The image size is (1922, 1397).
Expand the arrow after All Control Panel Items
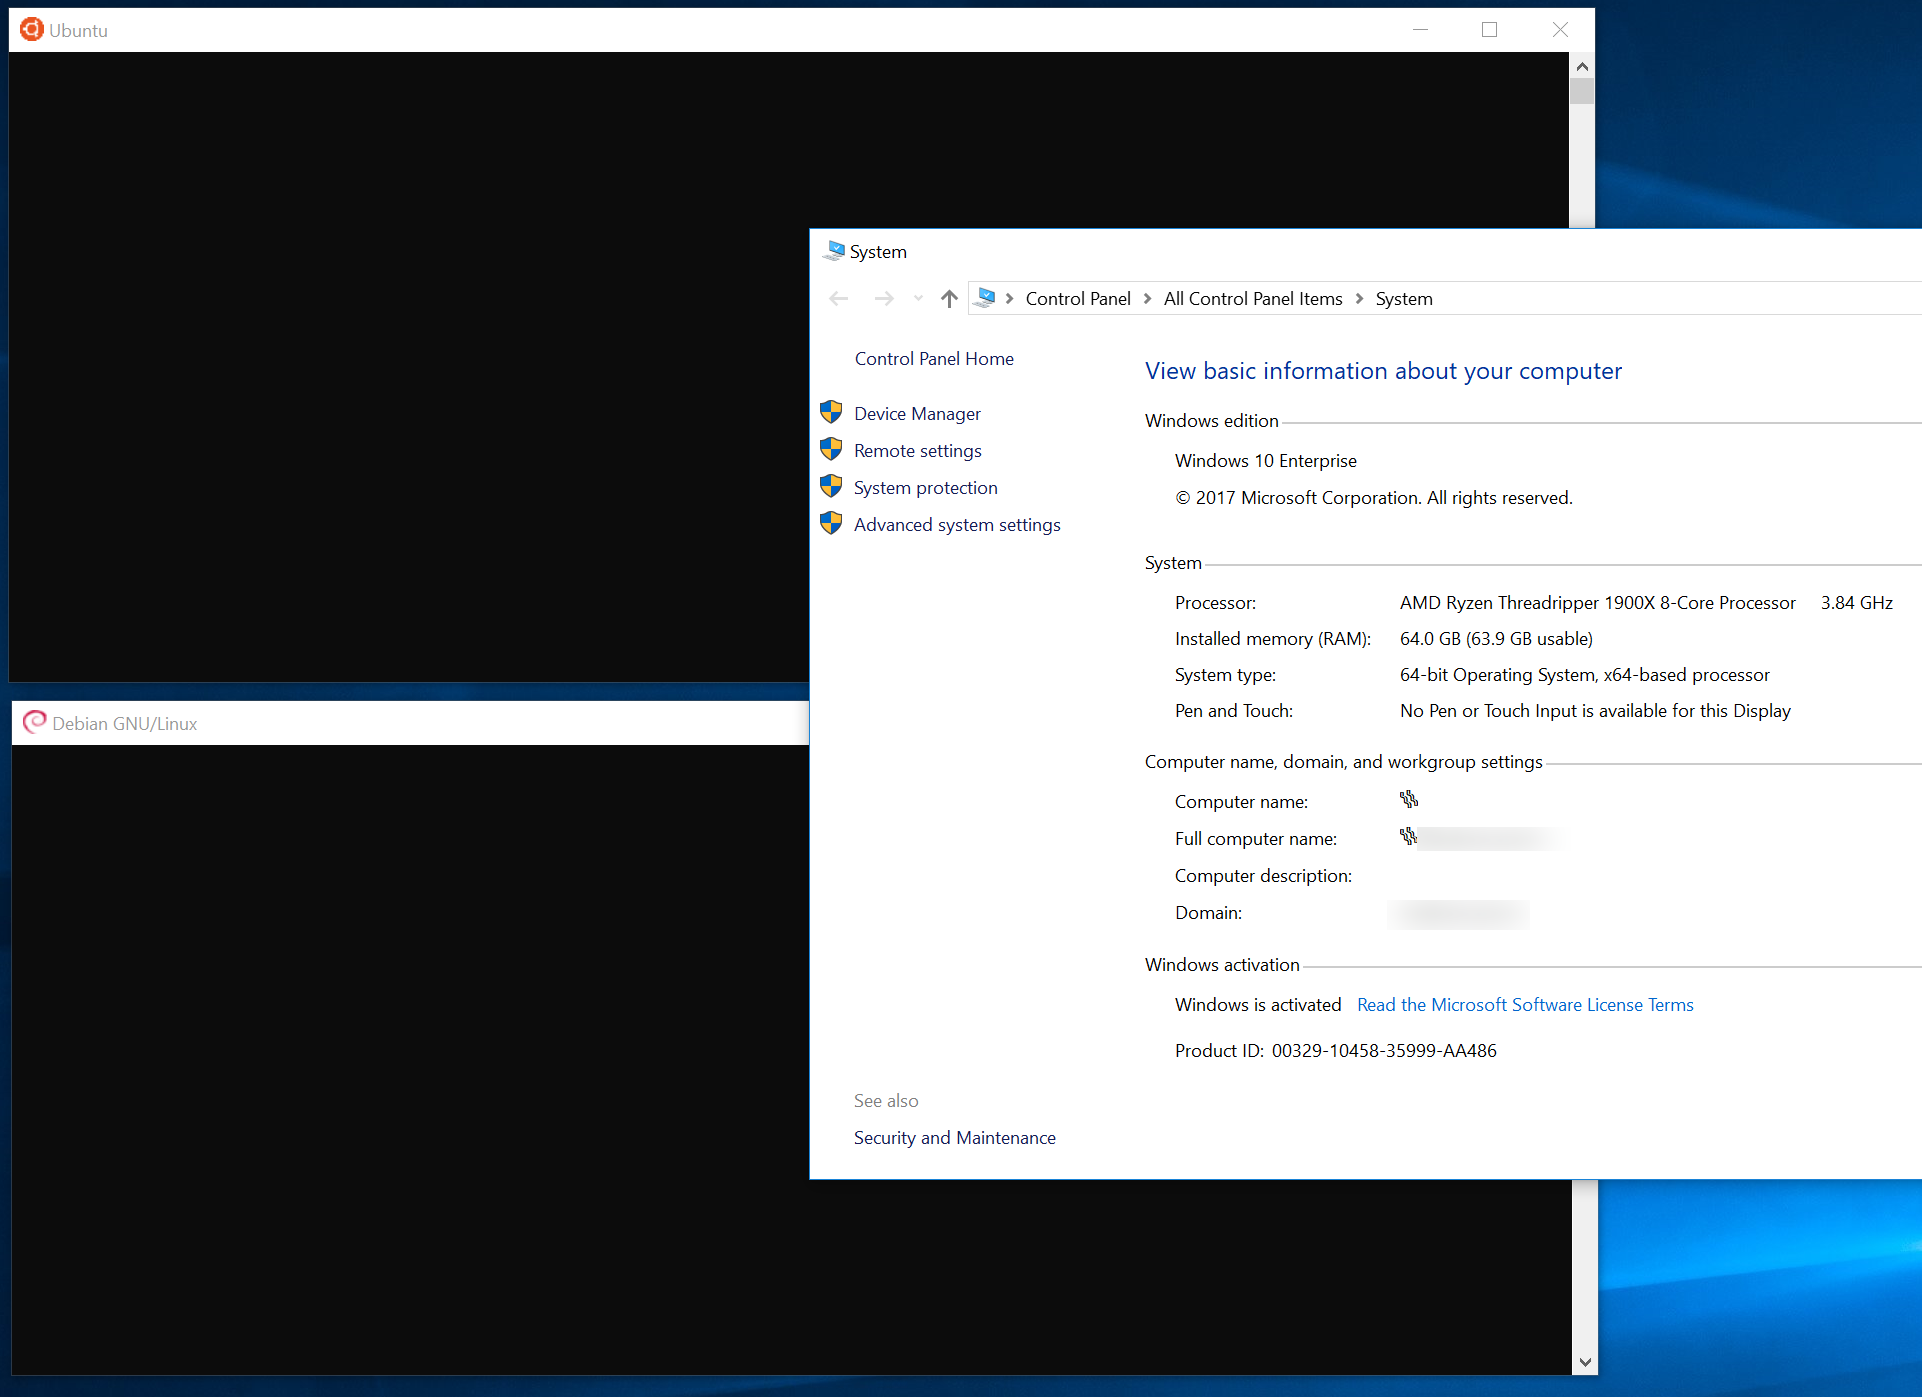click(x=1359, y=298)
